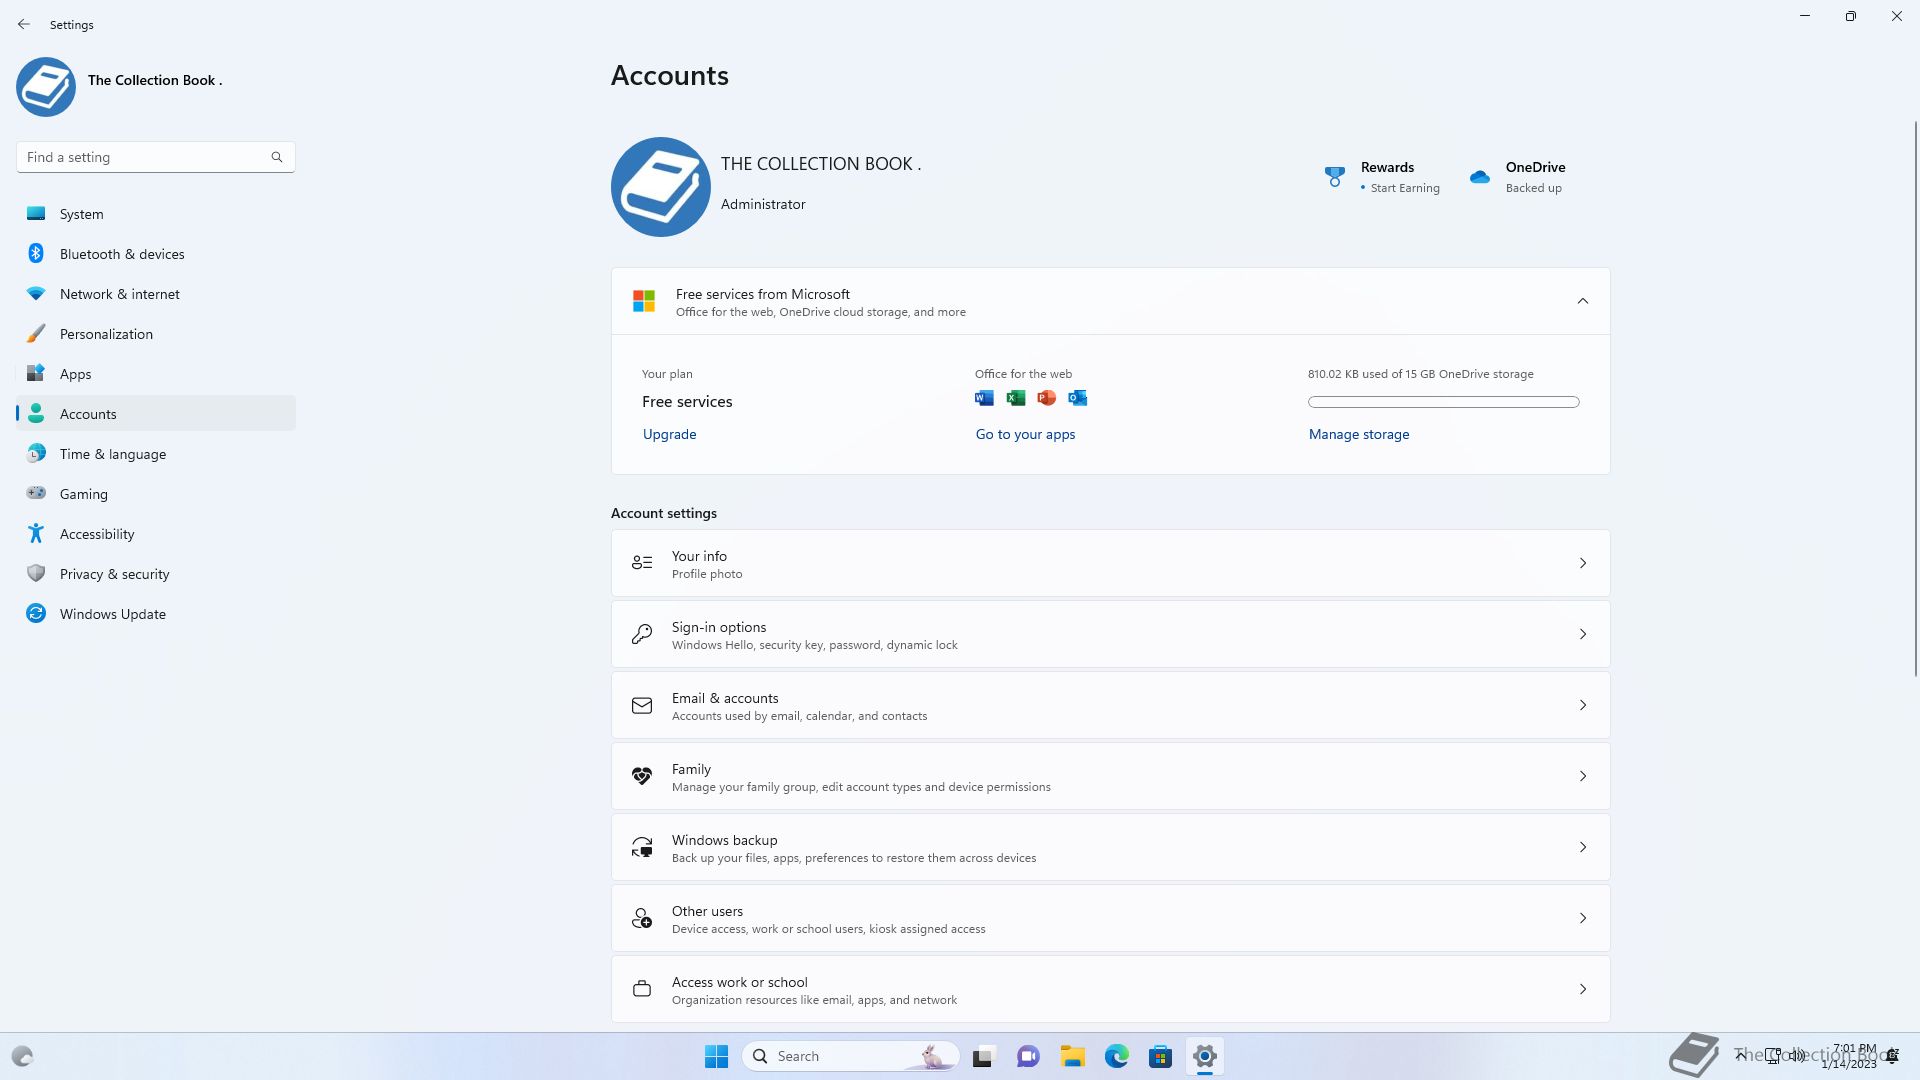Image resolution: width=1920 pixels, height=1080 pixels.
Task: Click the Find a setting search box
Action: tap(155, 157)
